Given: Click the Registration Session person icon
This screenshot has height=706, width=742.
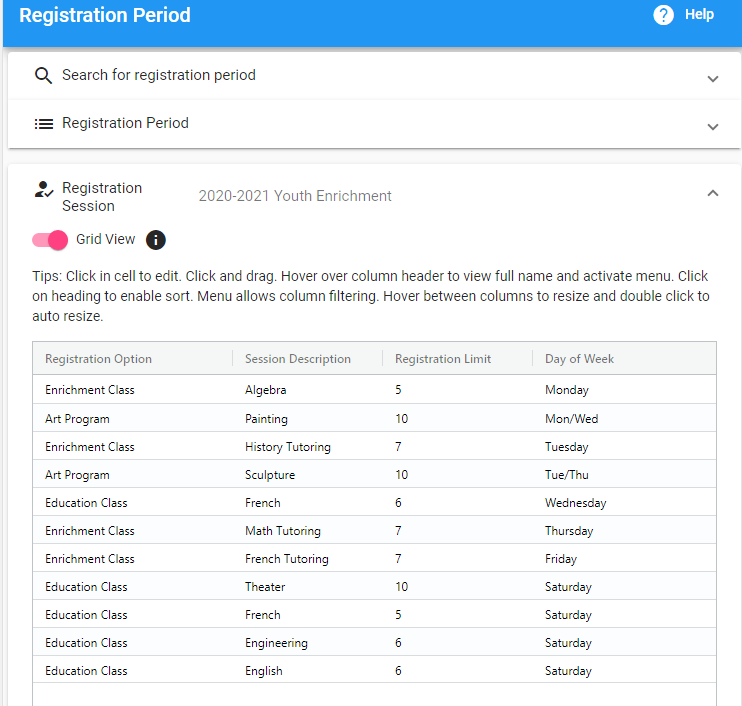Looking at the screenshot, I should [x=43, y=189].
